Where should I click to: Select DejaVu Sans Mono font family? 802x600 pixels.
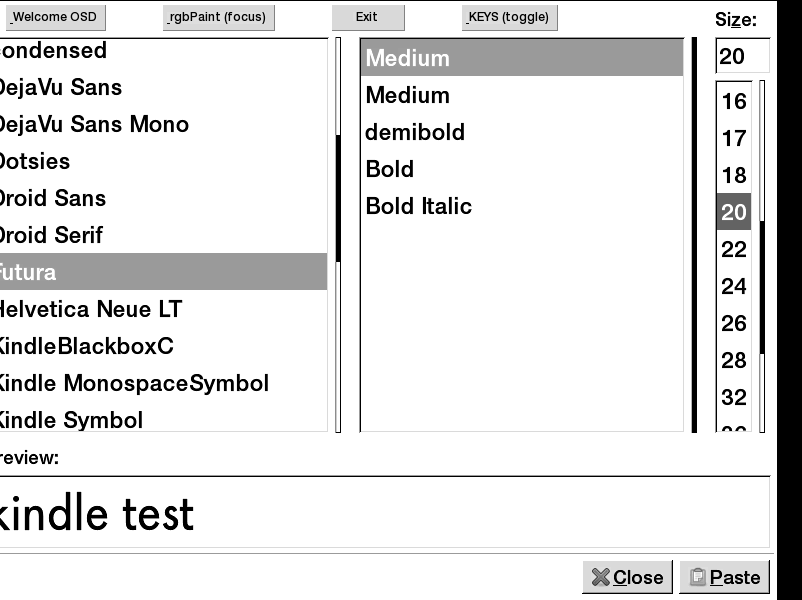[x=95, y=125]
